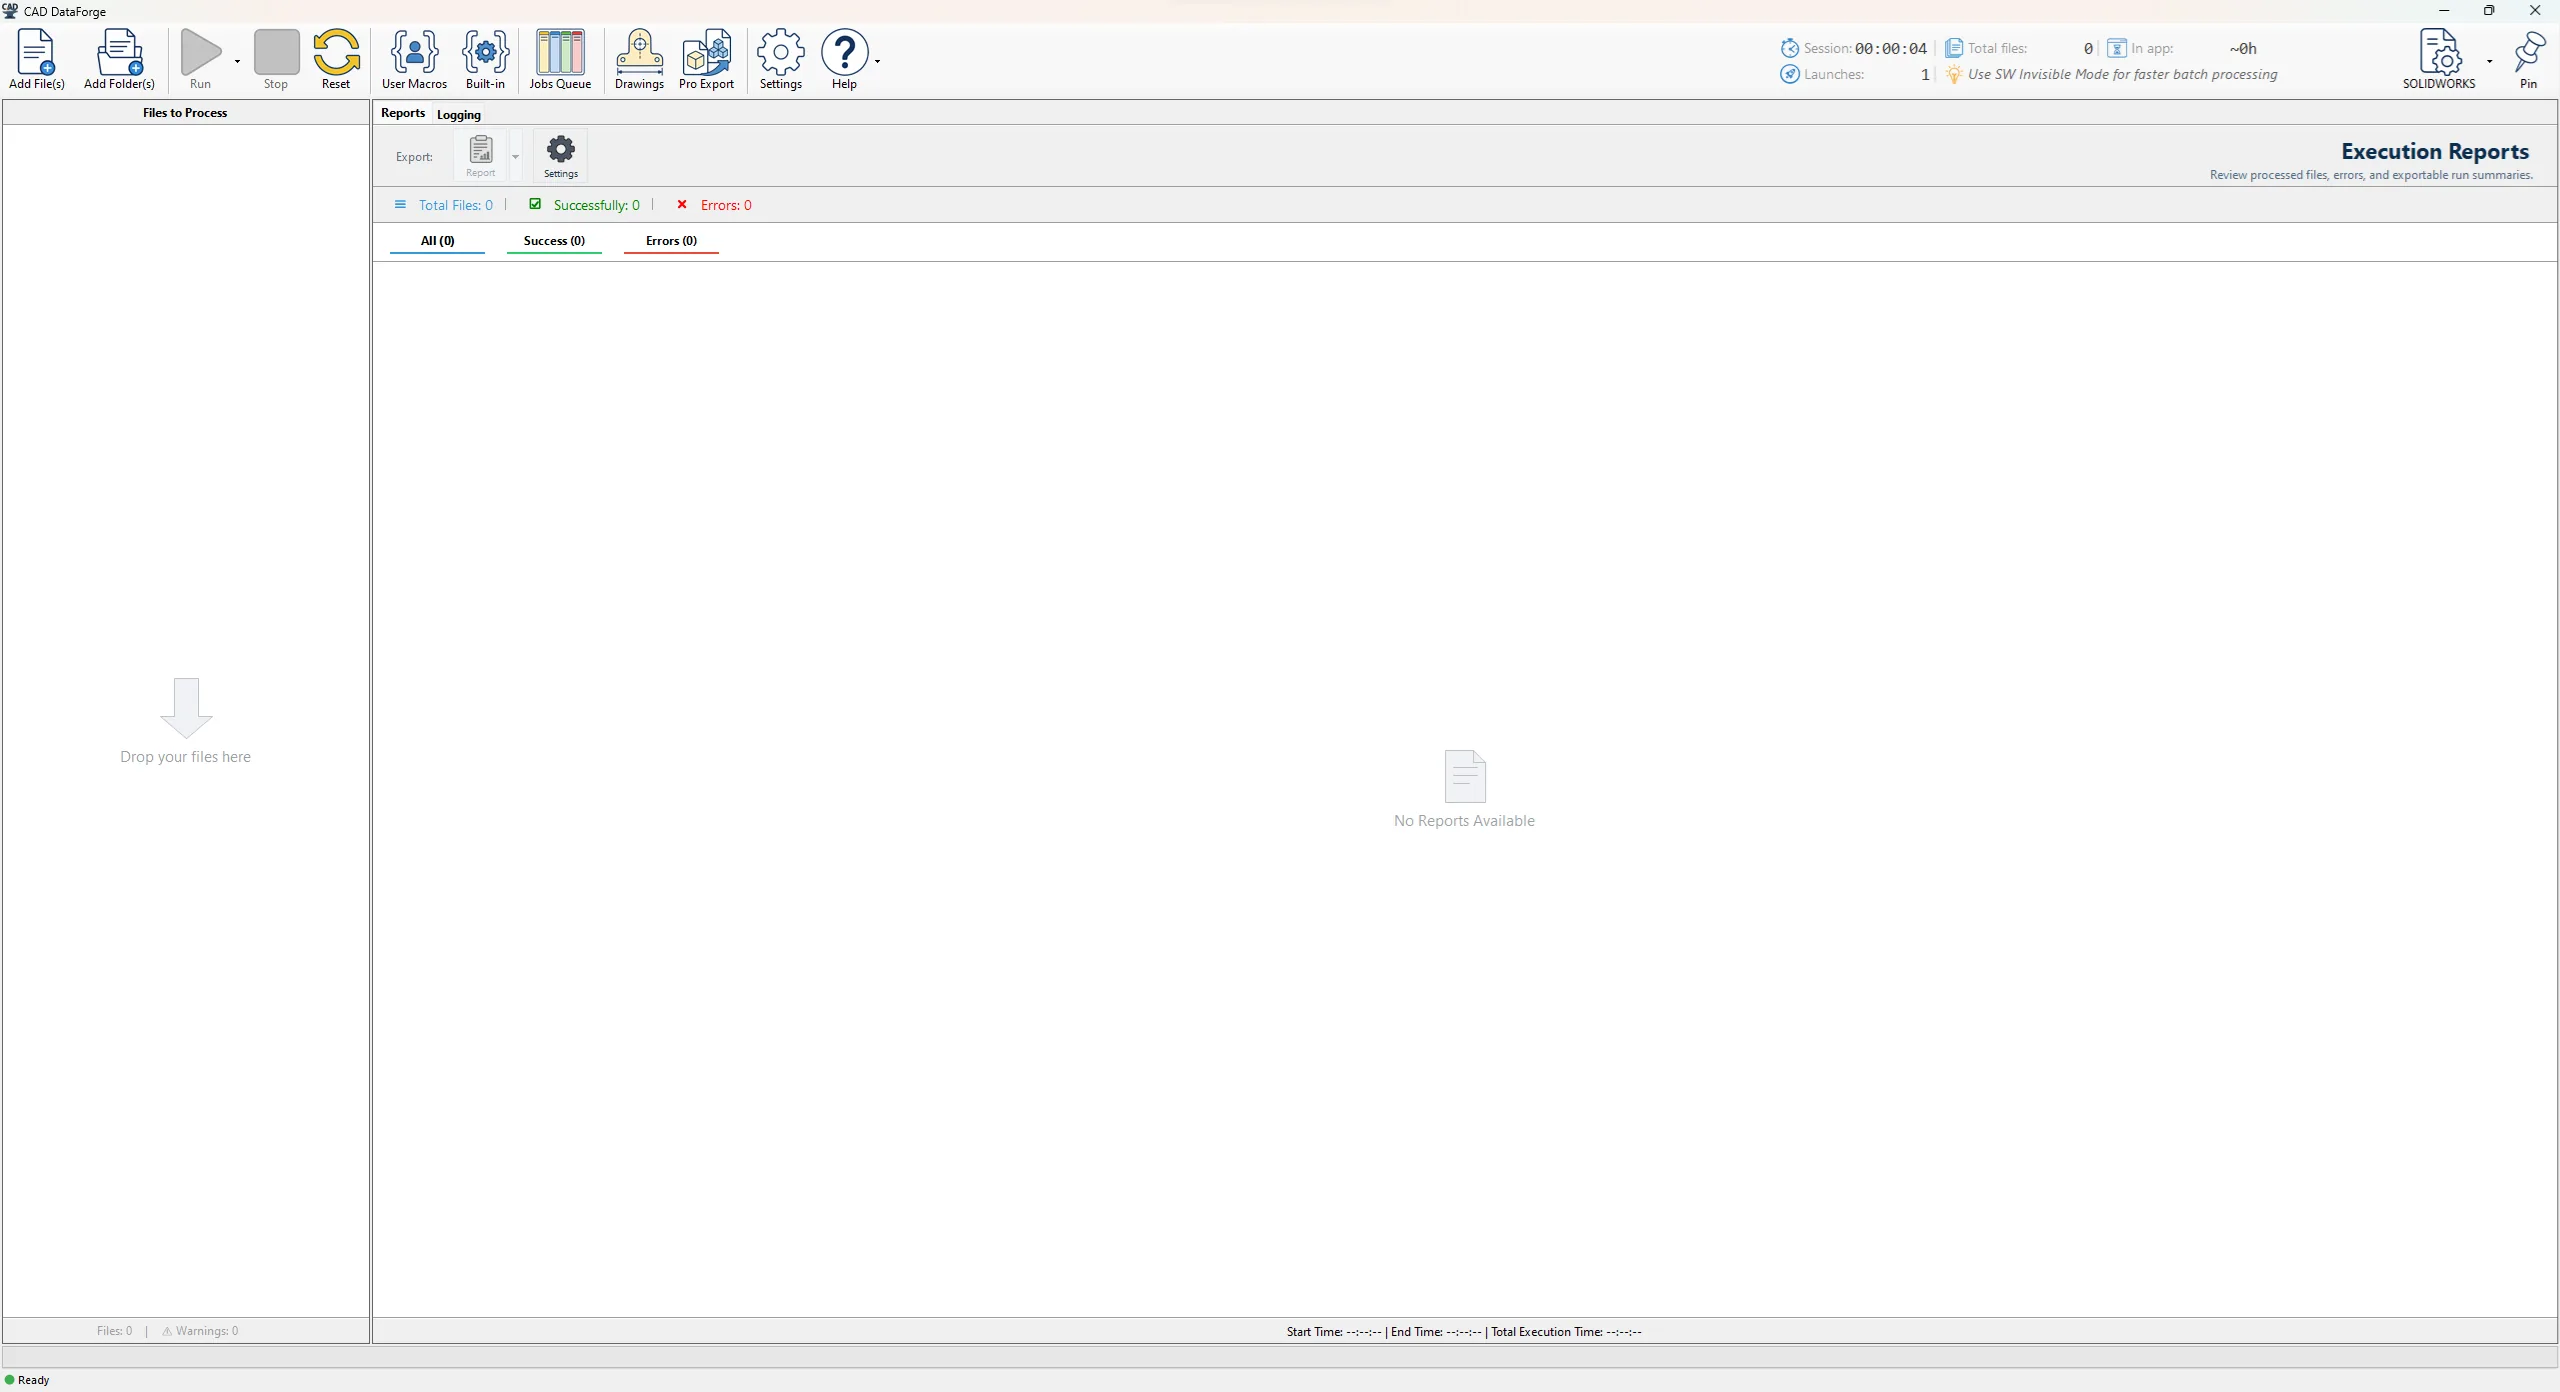Click the 'Files: 0' footer counter
Image resolution: width=2560 pixels, height=1392 pixels.
click(114, 1331)
